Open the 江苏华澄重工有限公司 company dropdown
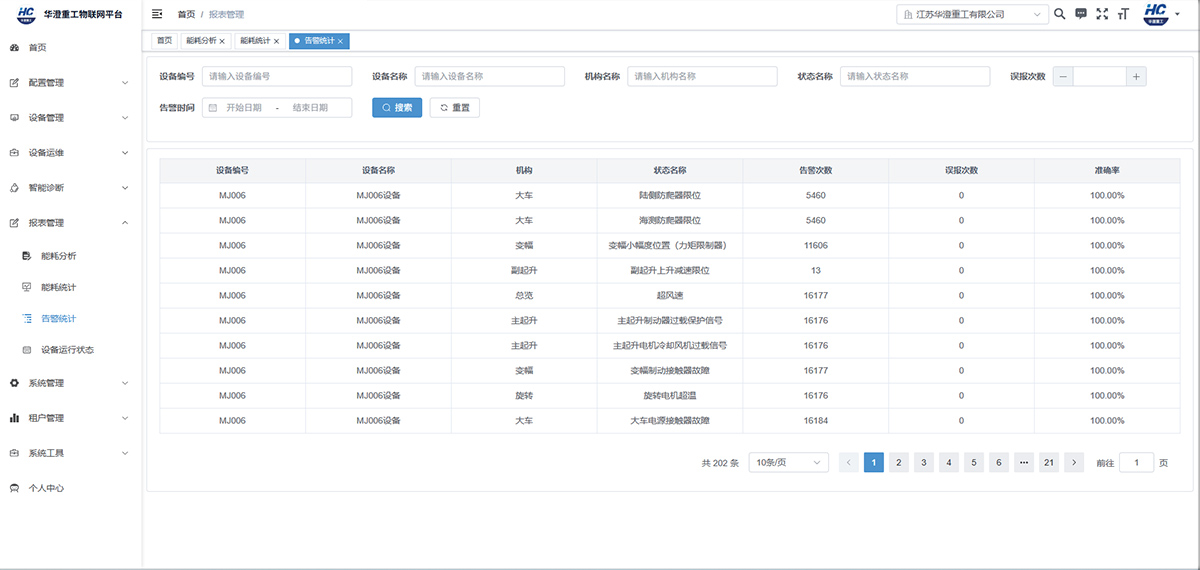 point(971,14)
